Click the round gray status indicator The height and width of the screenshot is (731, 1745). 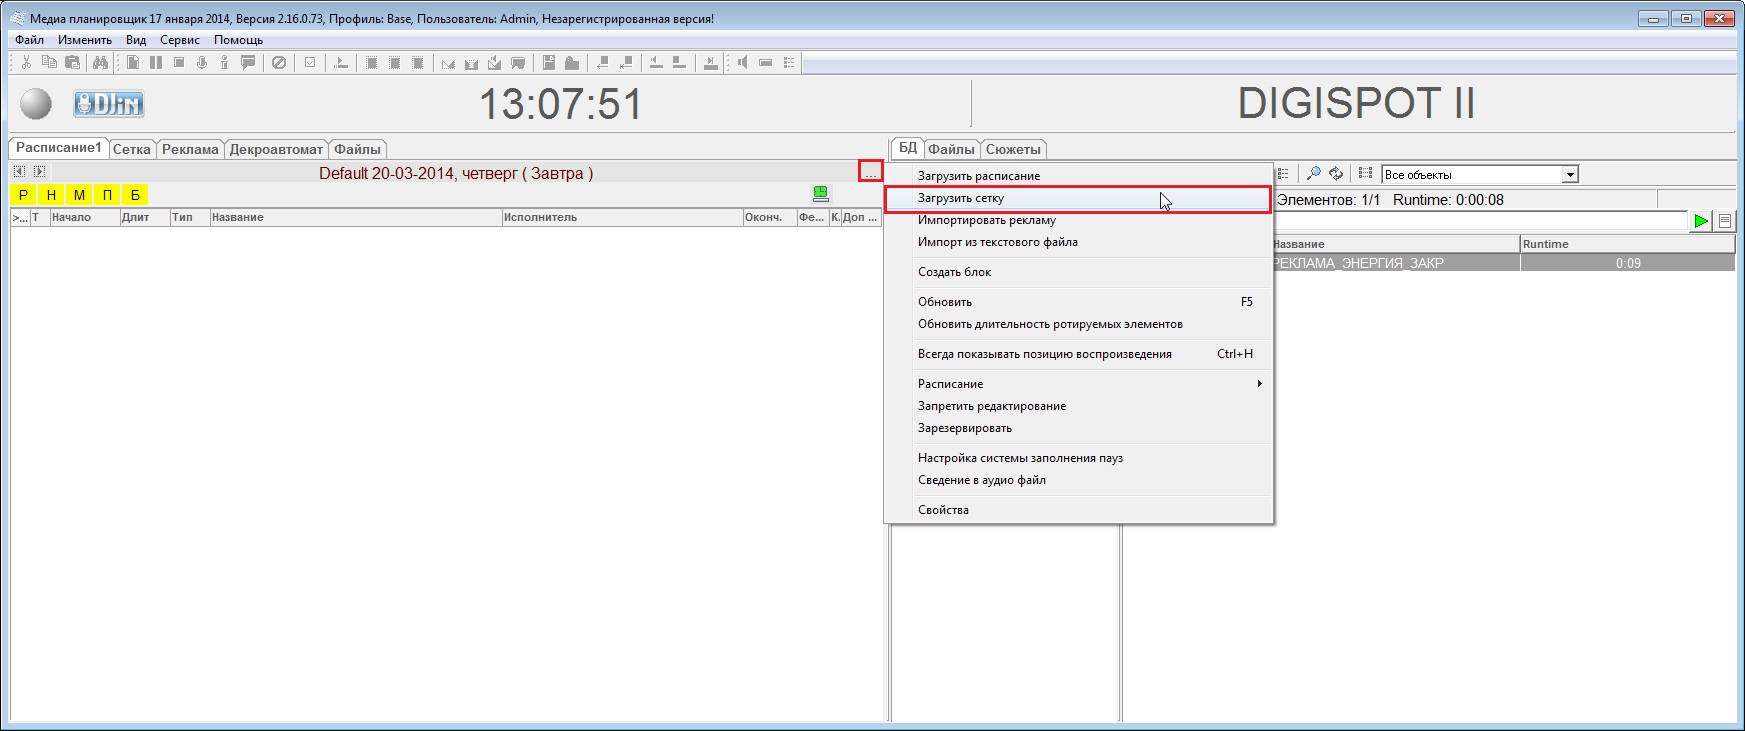(36, 104)
